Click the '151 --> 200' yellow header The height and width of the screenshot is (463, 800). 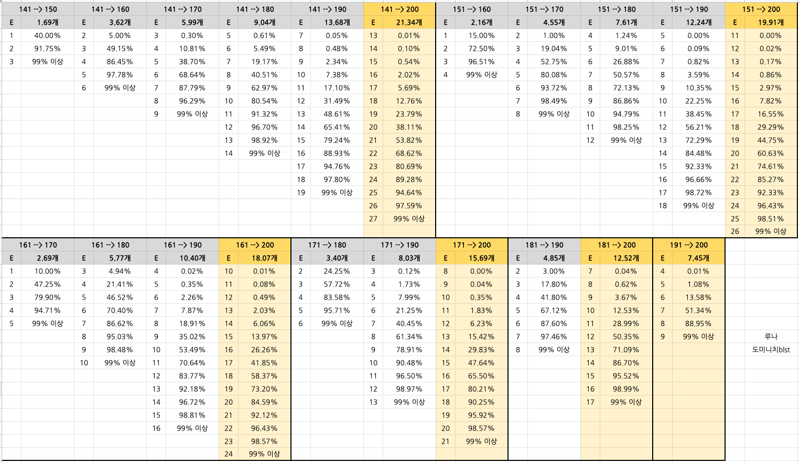761,9
